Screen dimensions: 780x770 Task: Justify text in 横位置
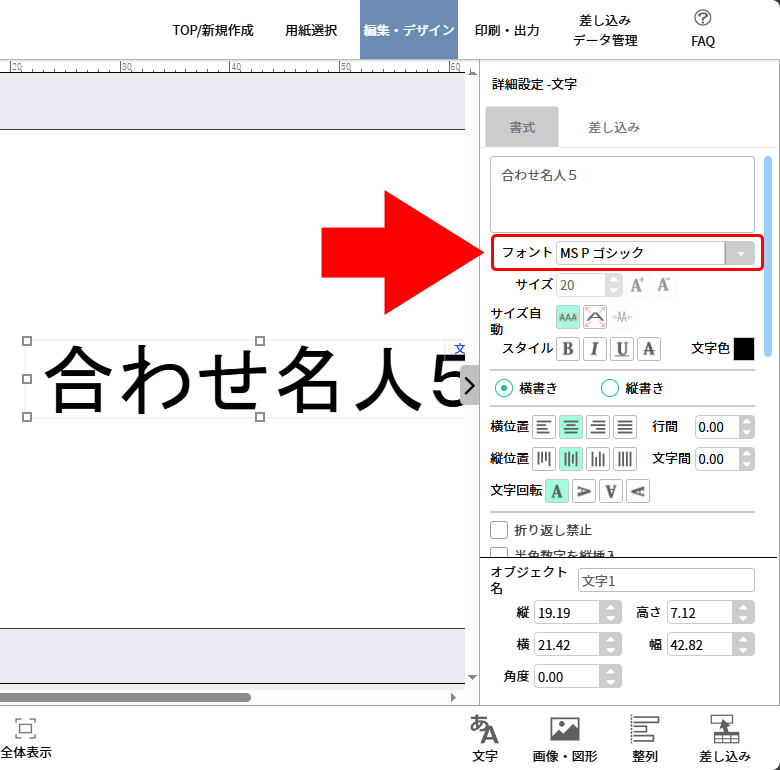coord(625,427)
